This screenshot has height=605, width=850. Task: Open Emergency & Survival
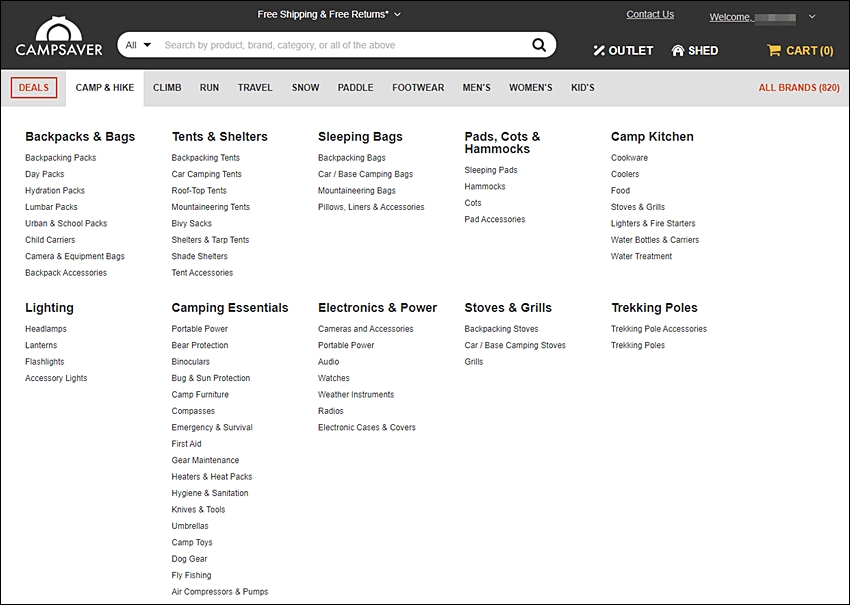click(x=211, y=427)
